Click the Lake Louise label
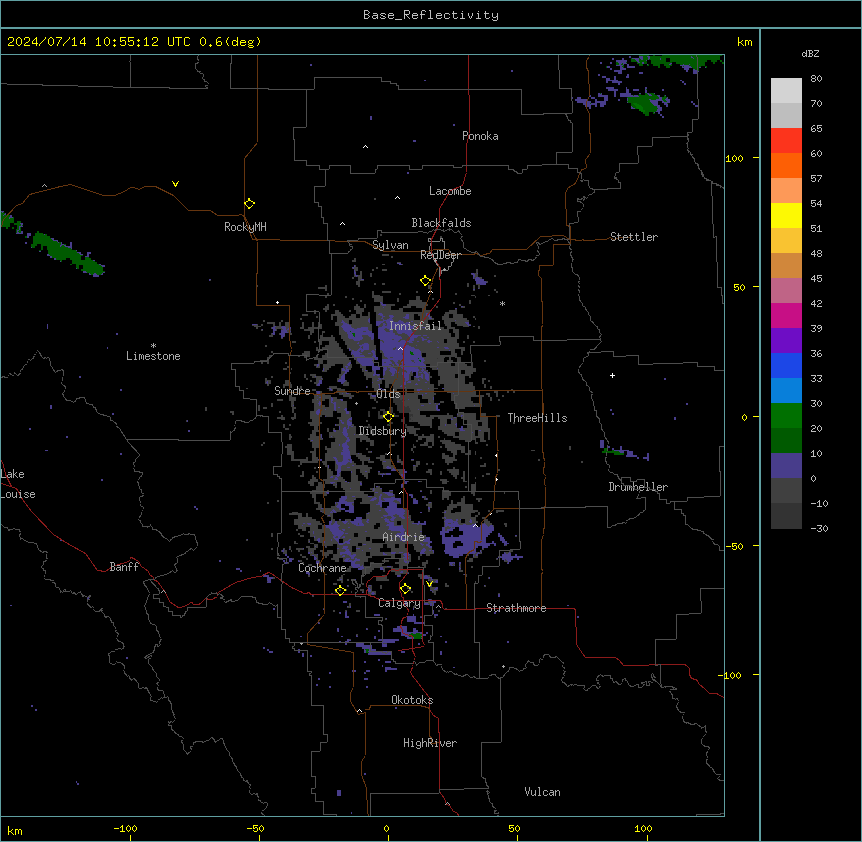Viewport: 862px width, 842px height. 18,484
